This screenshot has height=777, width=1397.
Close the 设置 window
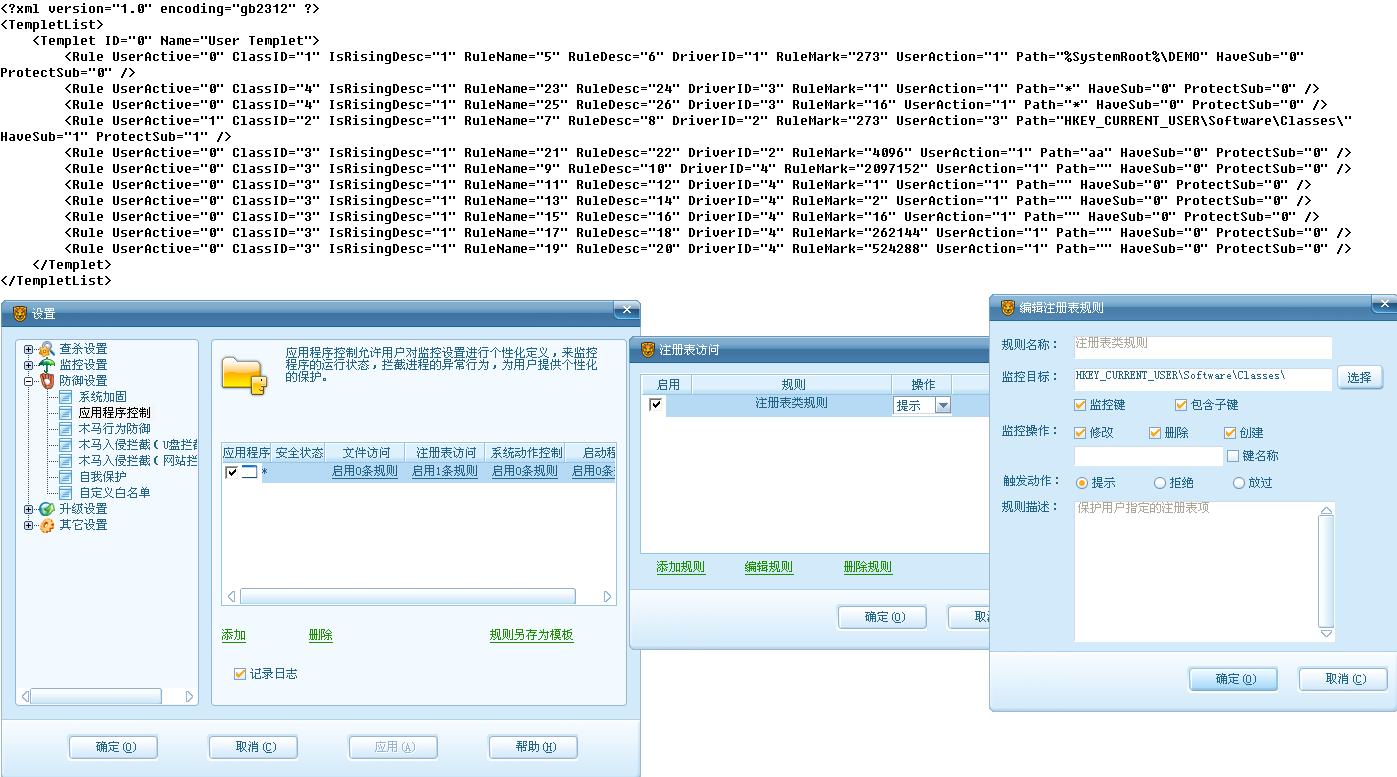click(x=627, y=310)
